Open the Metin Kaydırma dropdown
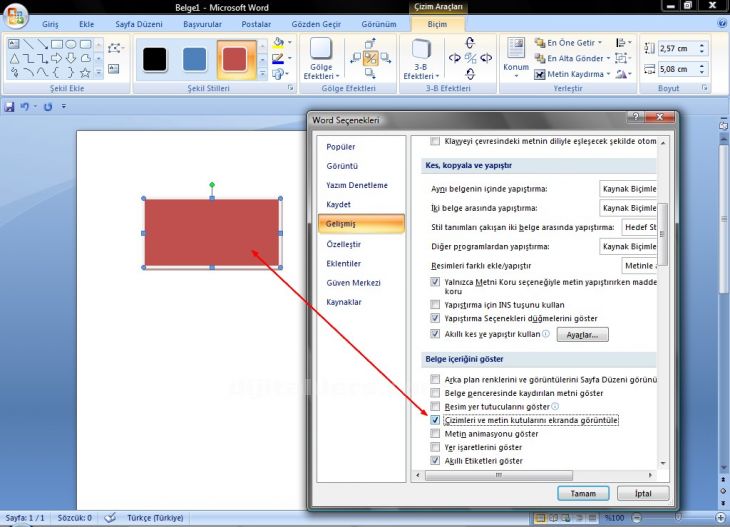The height and width of the screenshot is (527, 730). [608, 74]
